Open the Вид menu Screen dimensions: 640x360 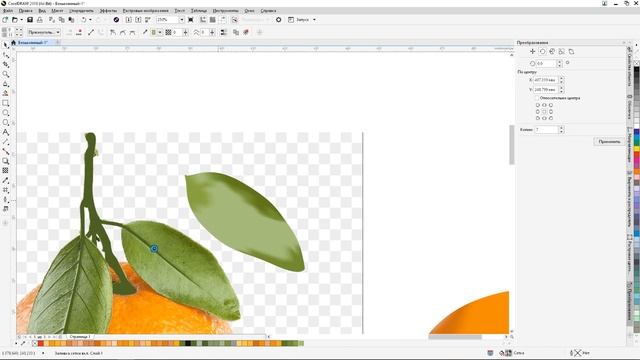click(x=42, y=11)
